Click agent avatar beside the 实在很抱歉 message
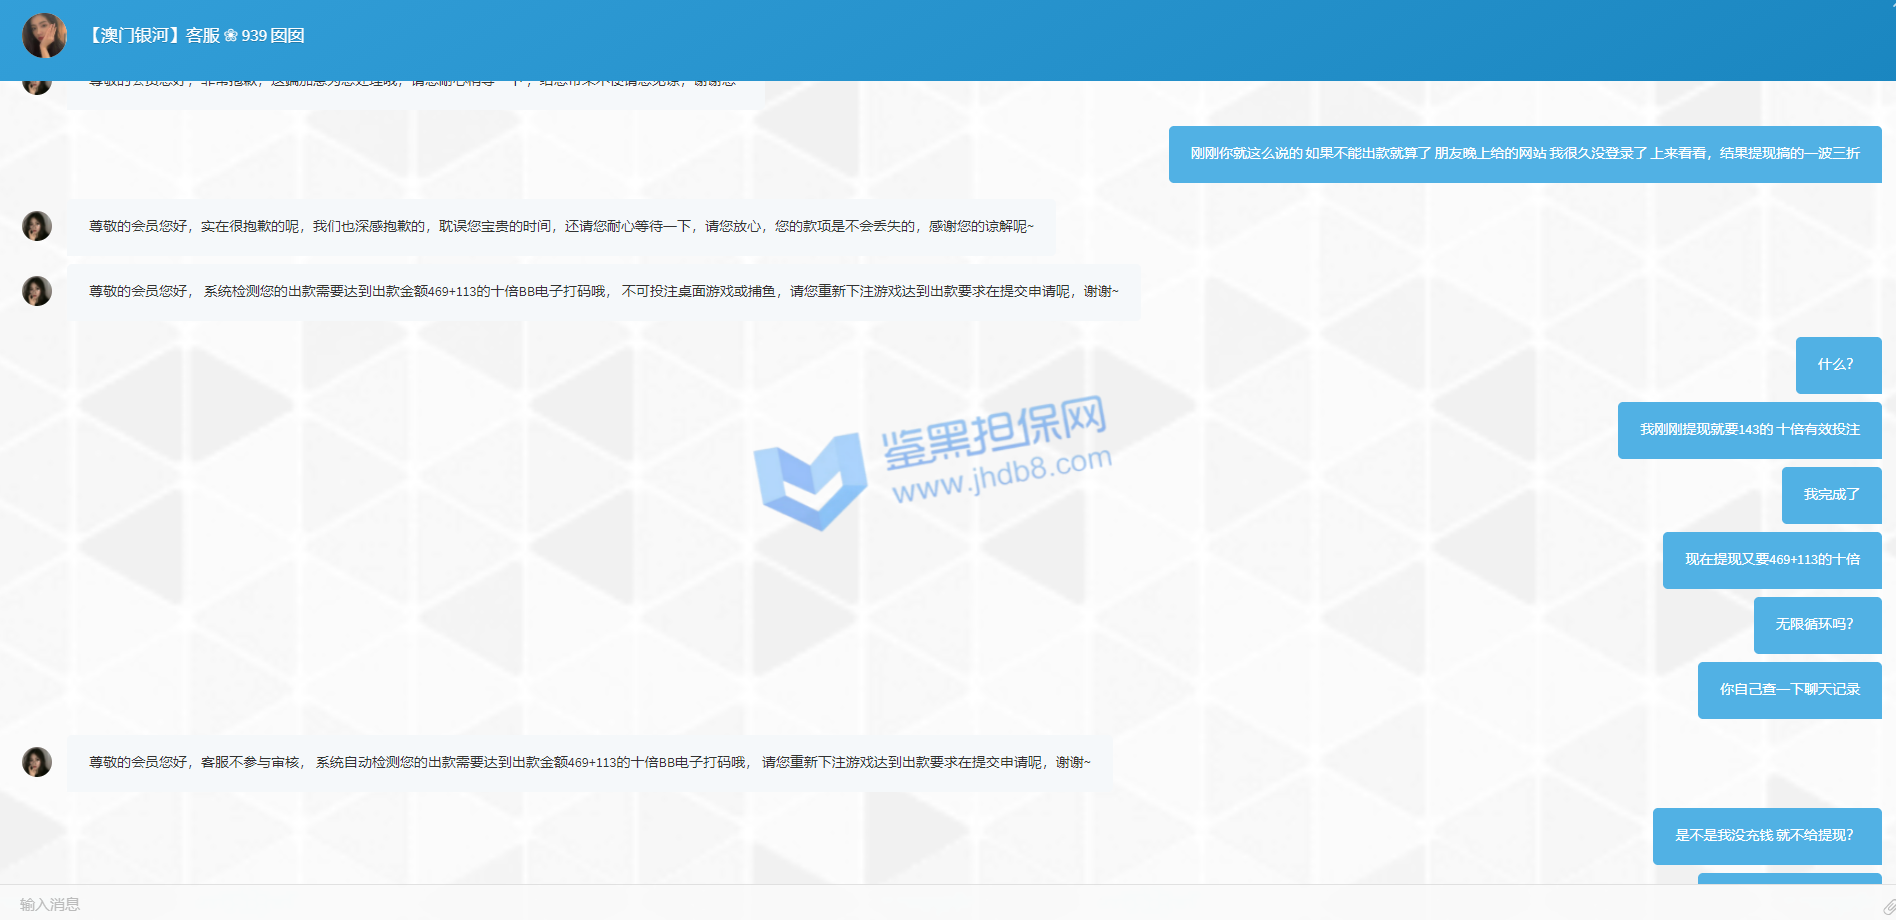 (37, 226)
